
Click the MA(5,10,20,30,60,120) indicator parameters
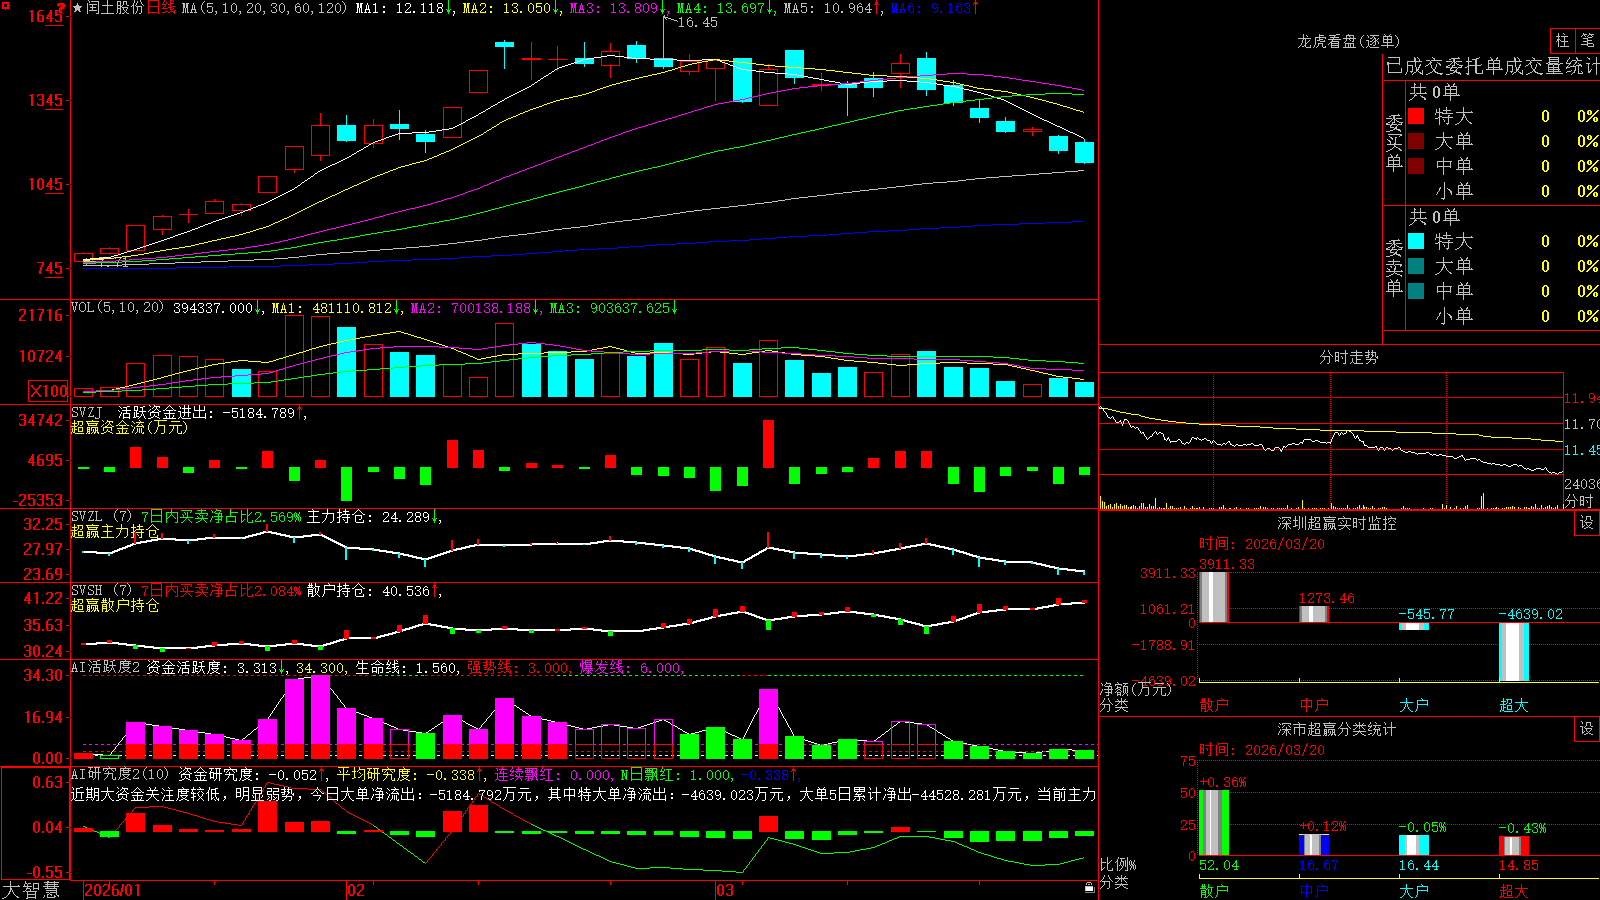coord(264,8)
